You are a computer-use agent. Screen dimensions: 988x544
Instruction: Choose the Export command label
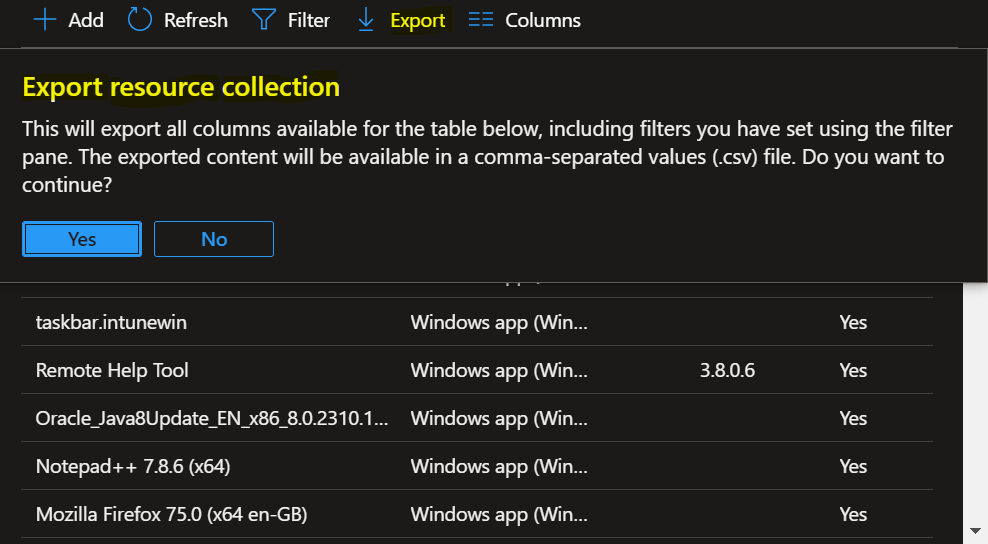click(x=418, y=20)
